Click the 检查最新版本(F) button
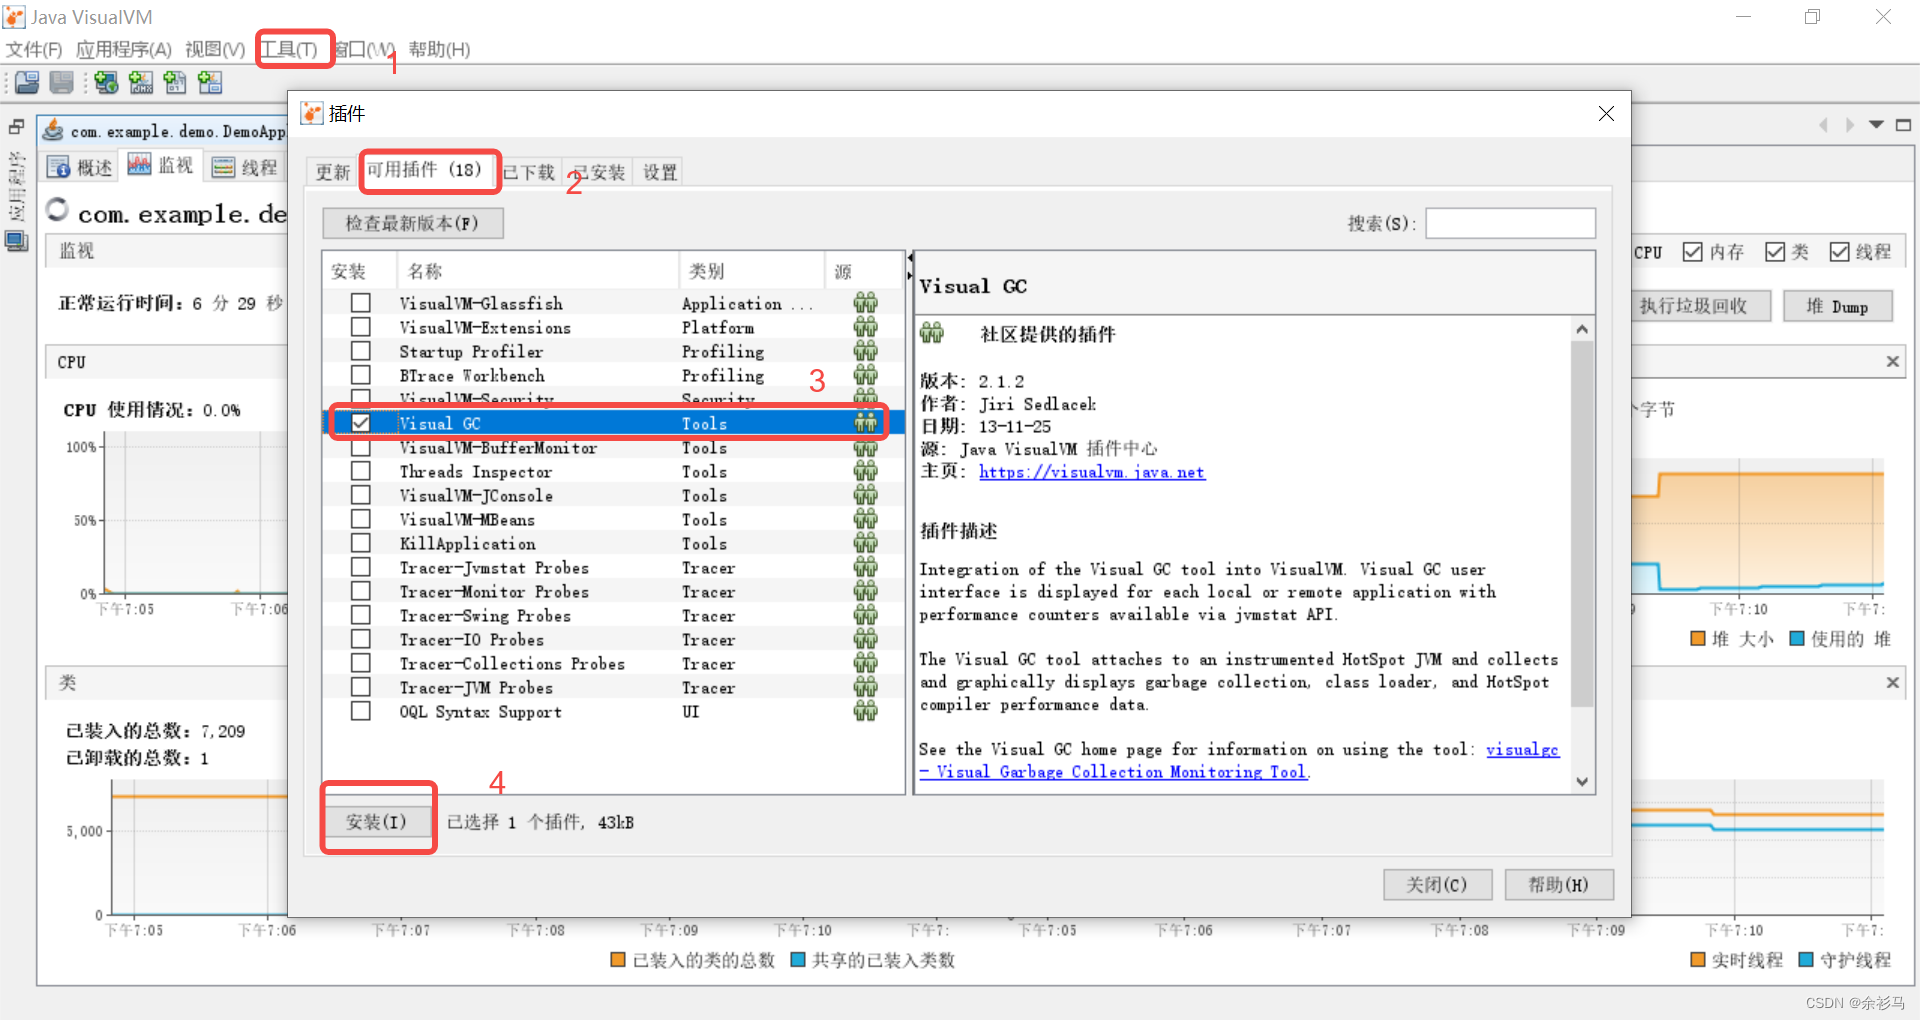 click(412, 222)
